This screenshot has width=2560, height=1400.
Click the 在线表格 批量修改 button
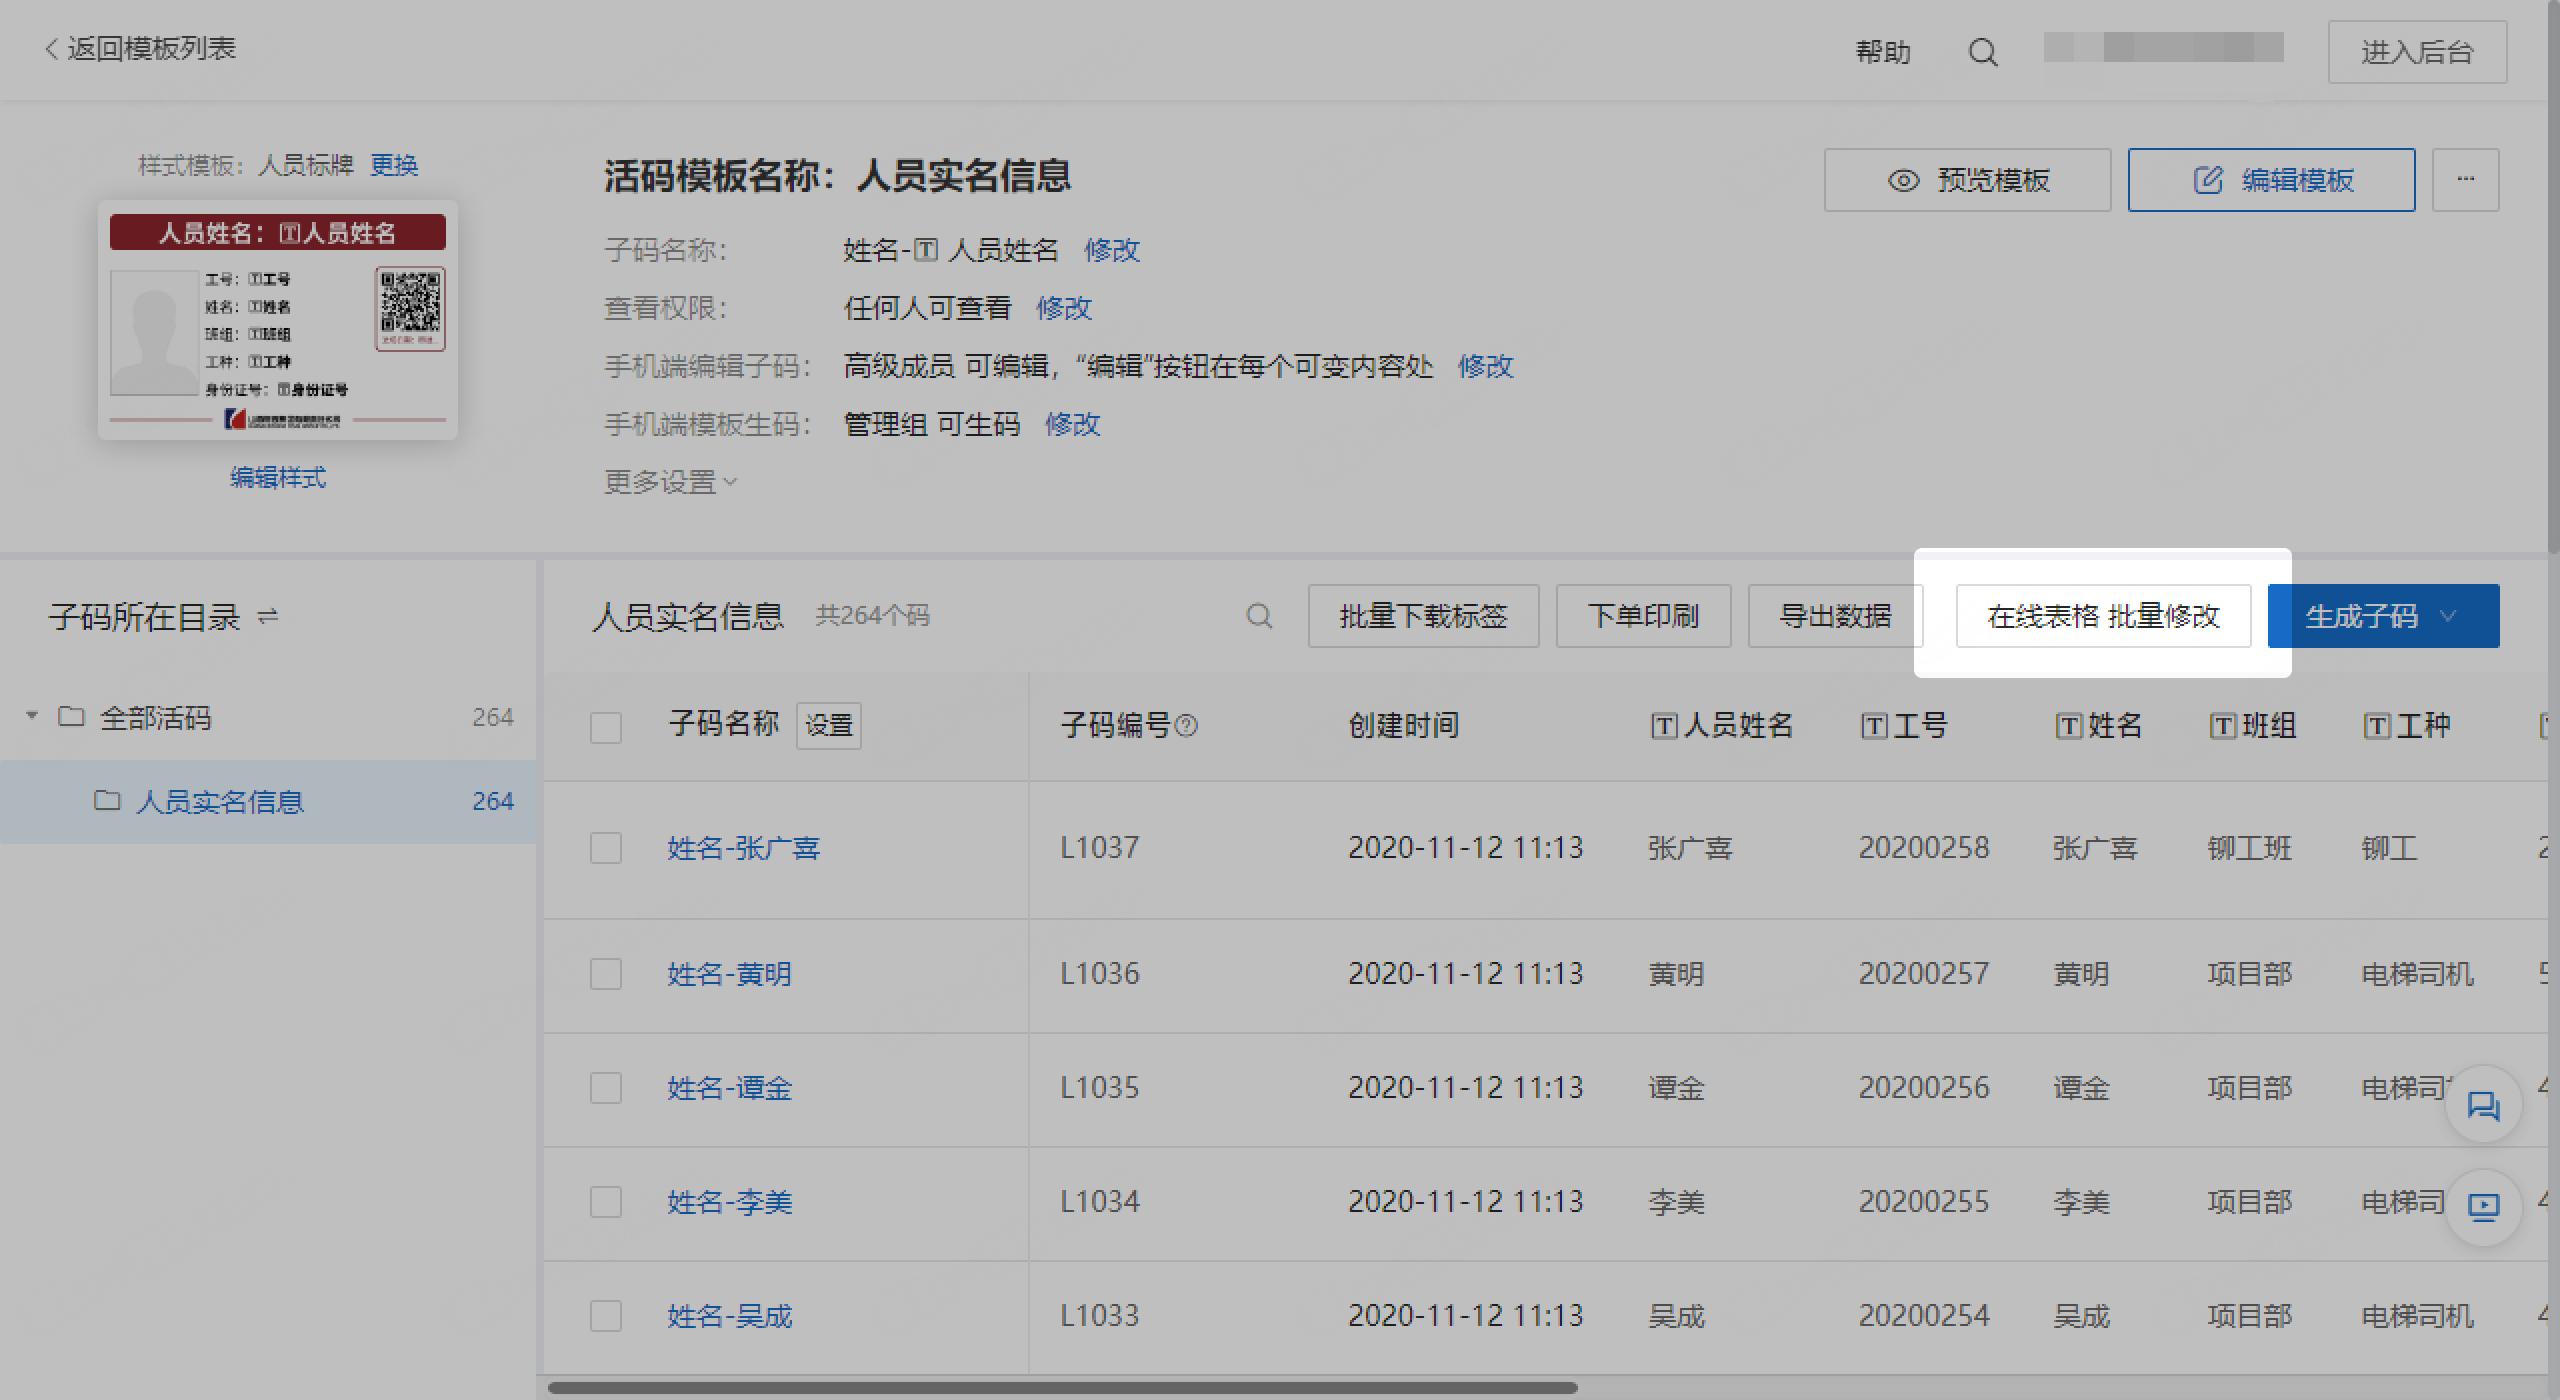tap(2103, 616)
